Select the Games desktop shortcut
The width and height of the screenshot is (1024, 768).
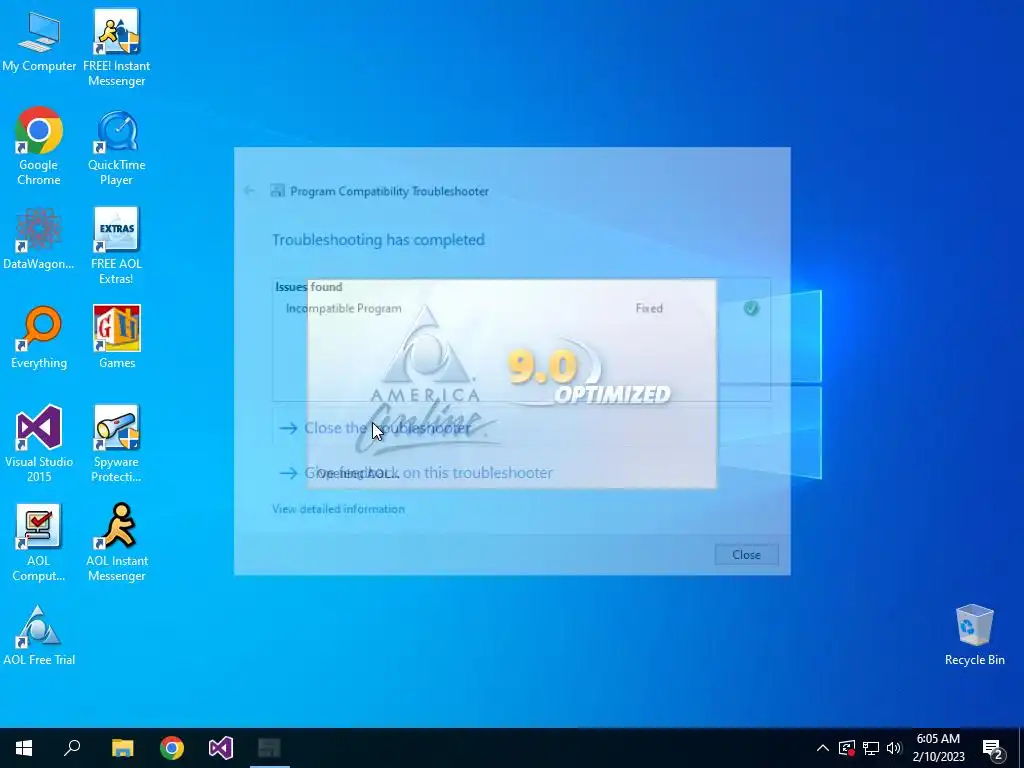(116, 338)
